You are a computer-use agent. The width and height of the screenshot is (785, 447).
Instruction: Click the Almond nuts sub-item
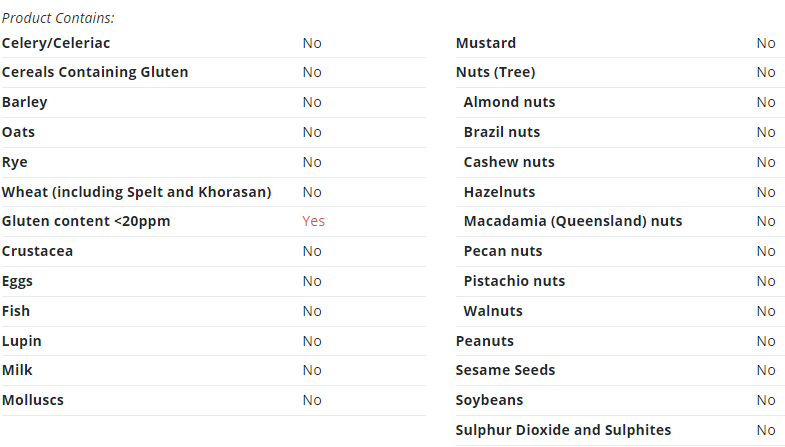click(x=510, y=102)
